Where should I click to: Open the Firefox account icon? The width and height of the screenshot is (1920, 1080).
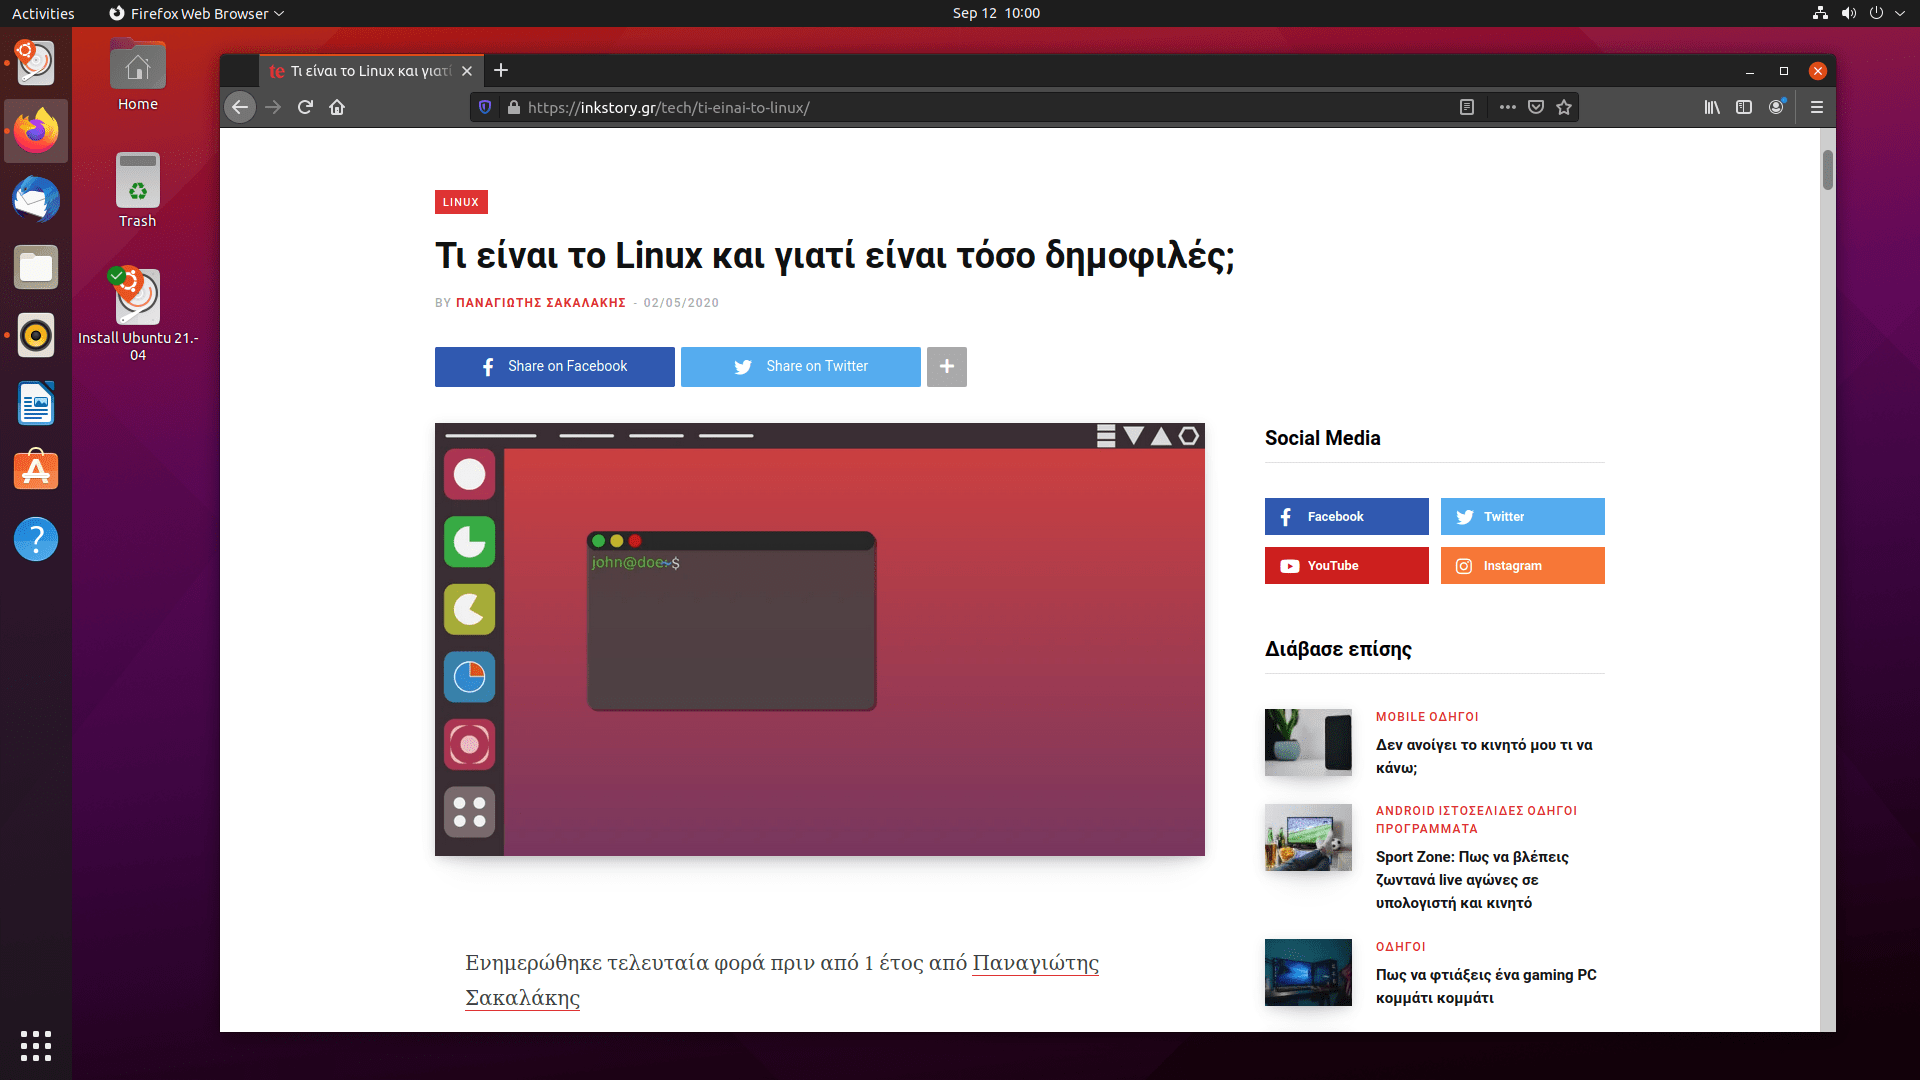1776,107
